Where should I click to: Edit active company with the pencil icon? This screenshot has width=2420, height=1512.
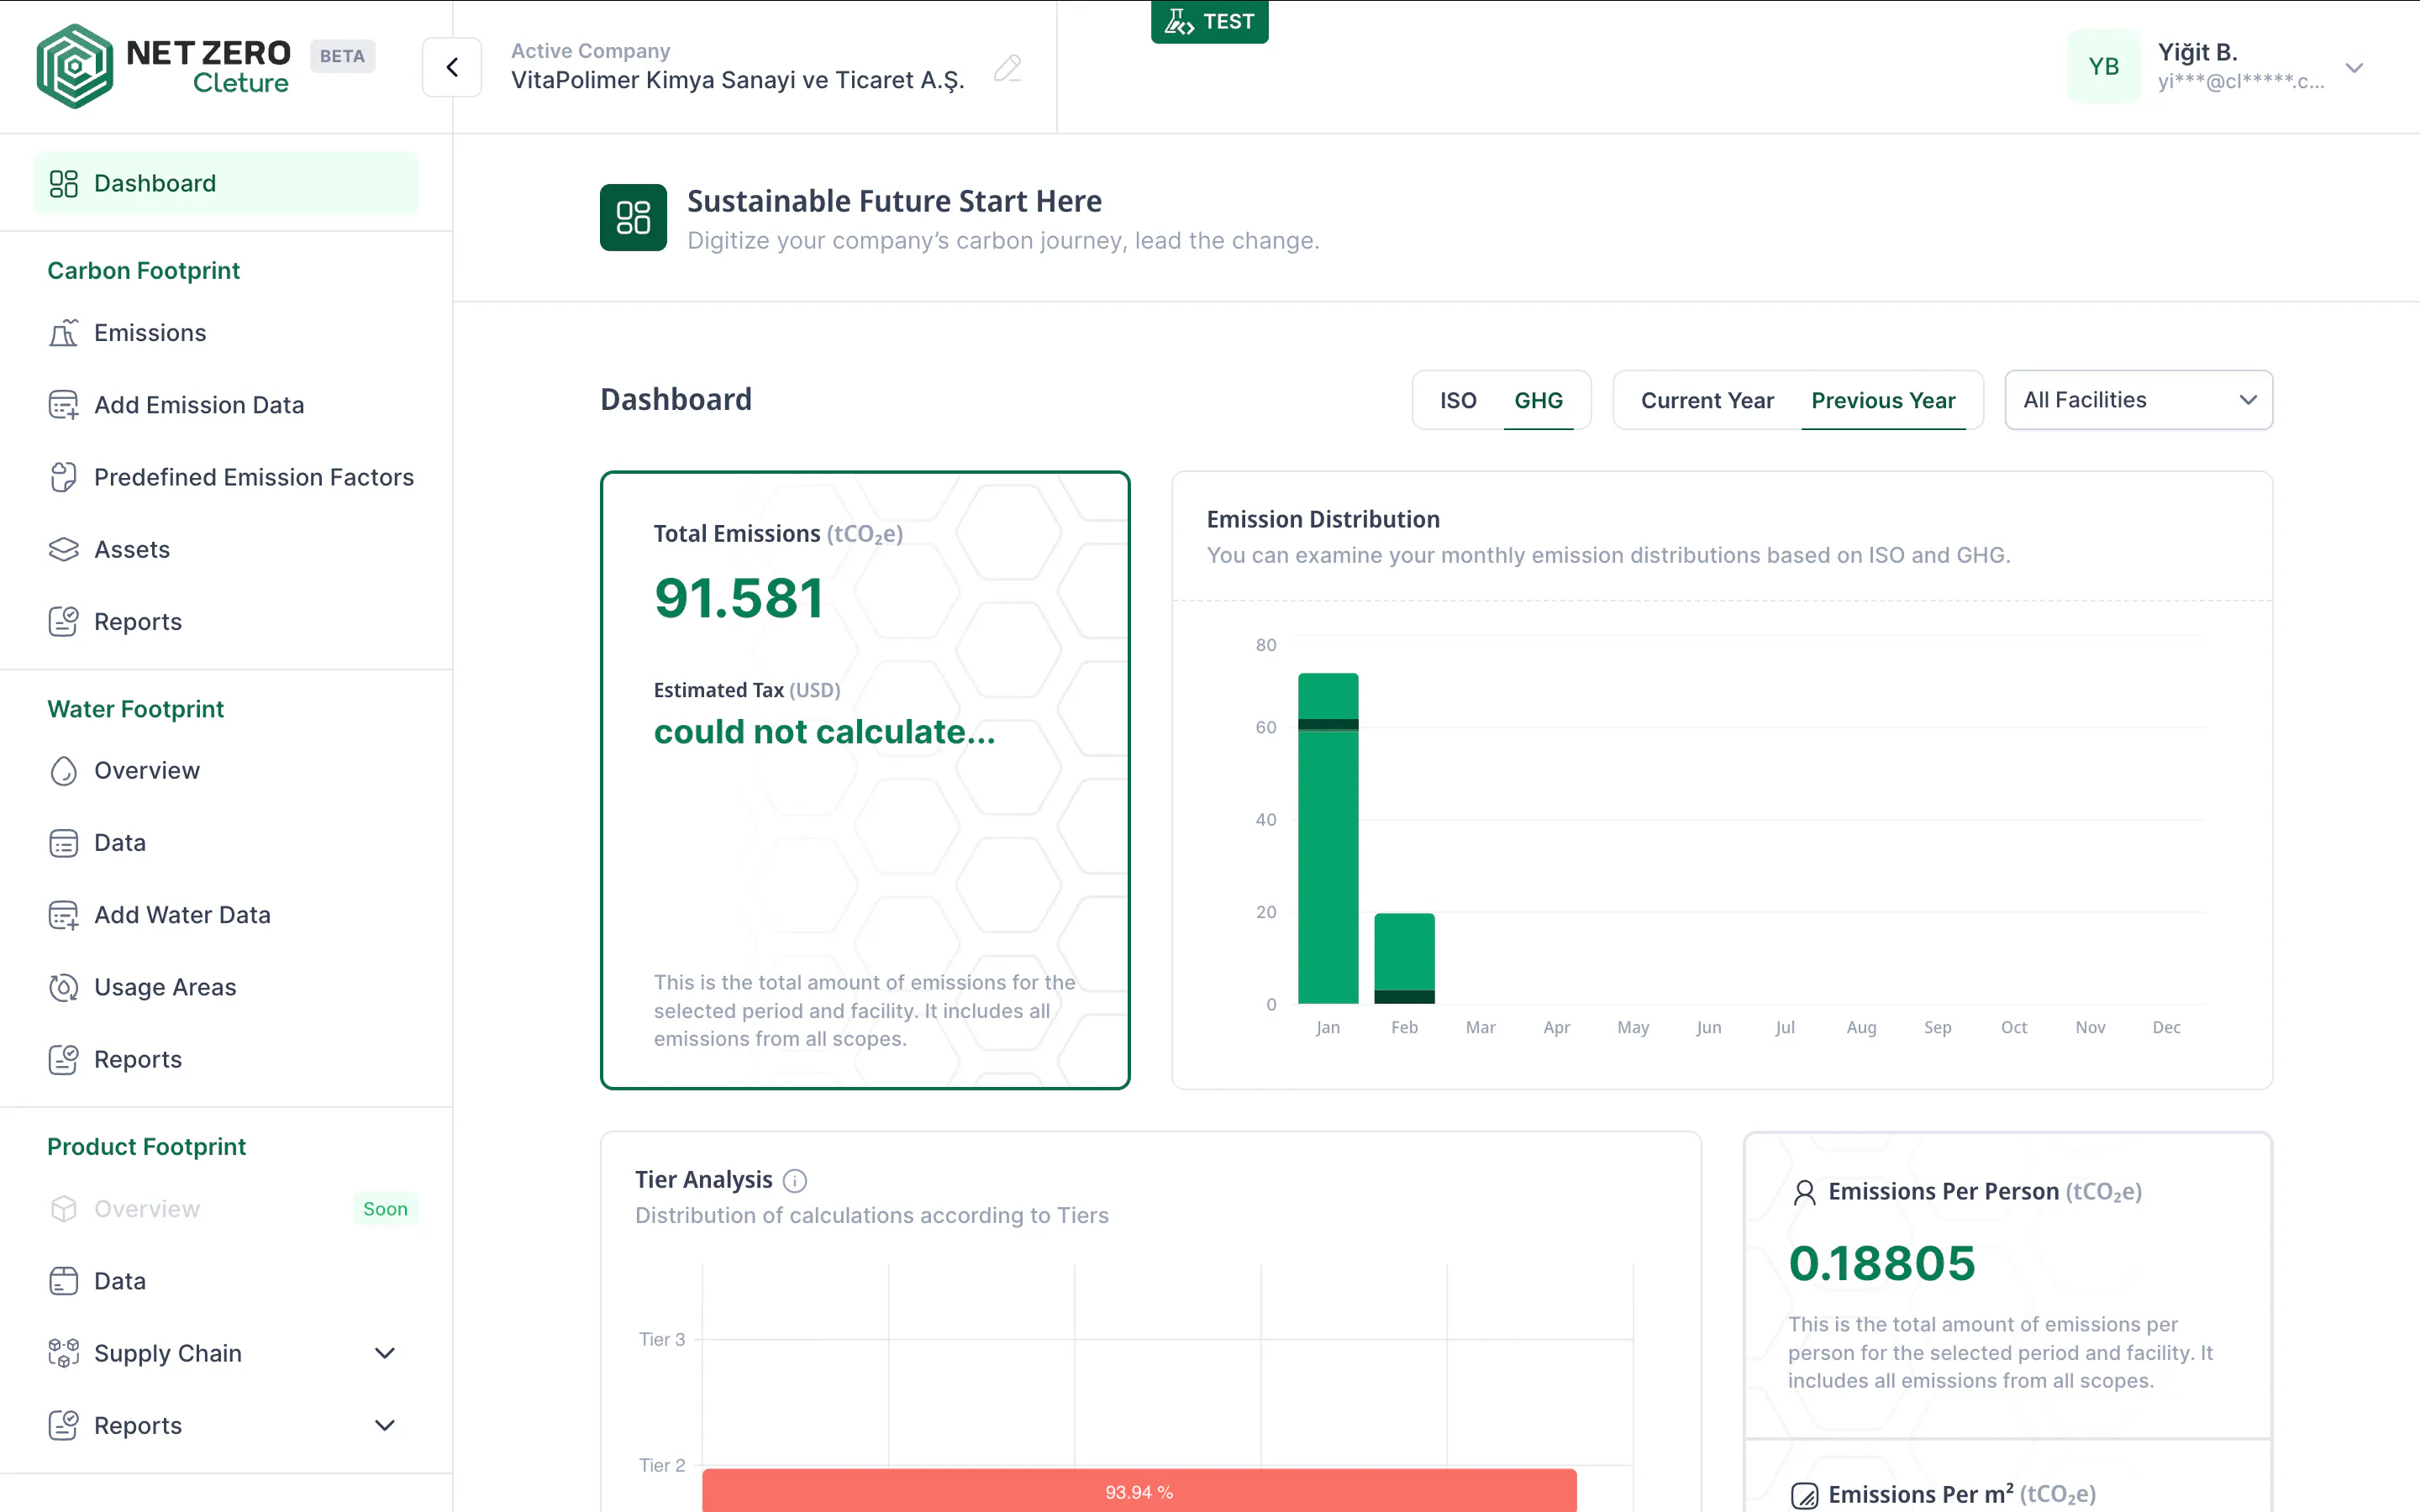[x=1008, y=68]
